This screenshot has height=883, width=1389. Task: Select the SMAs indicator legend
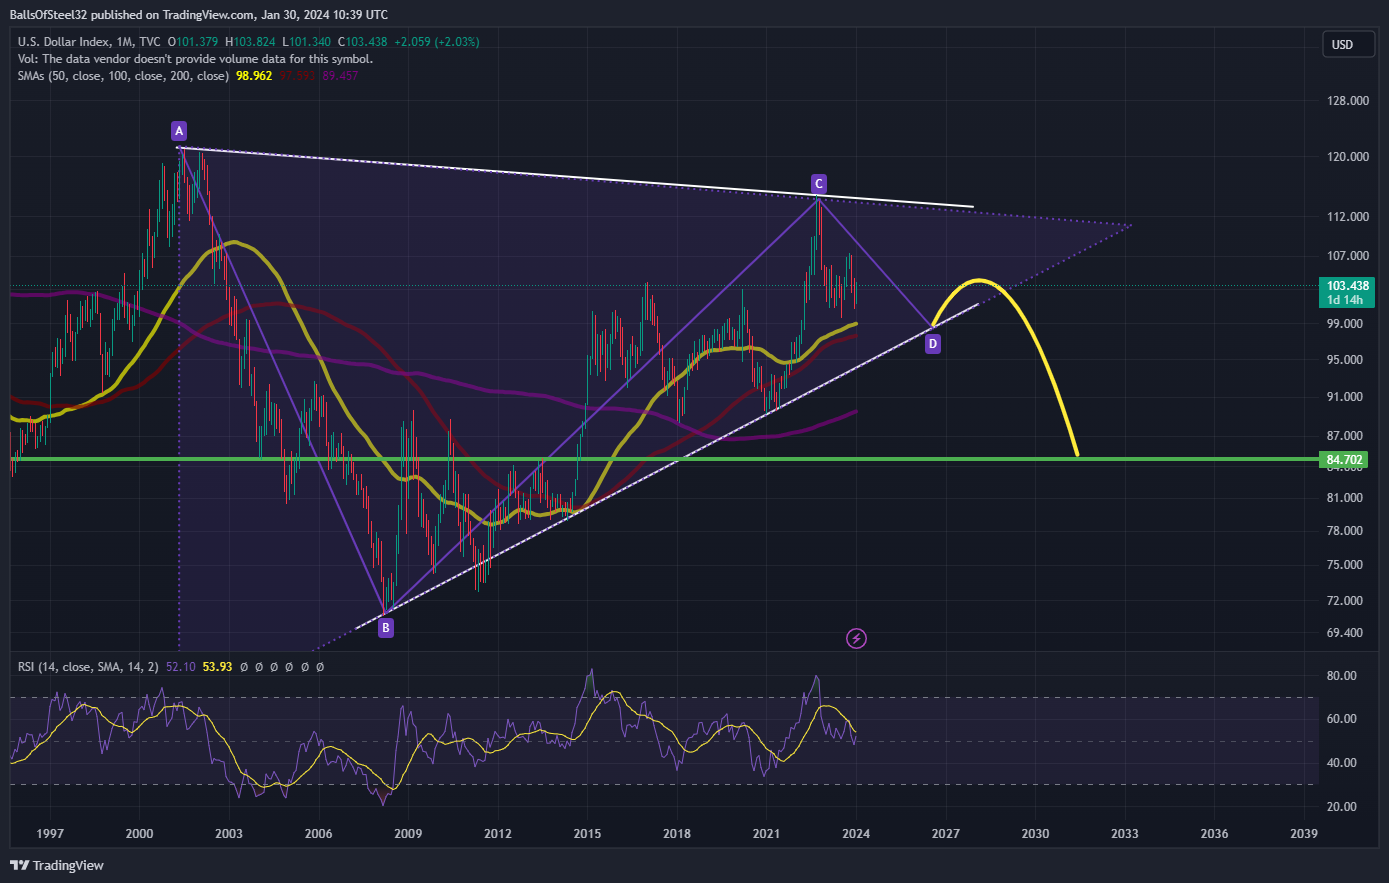click(x=123, y=76)
